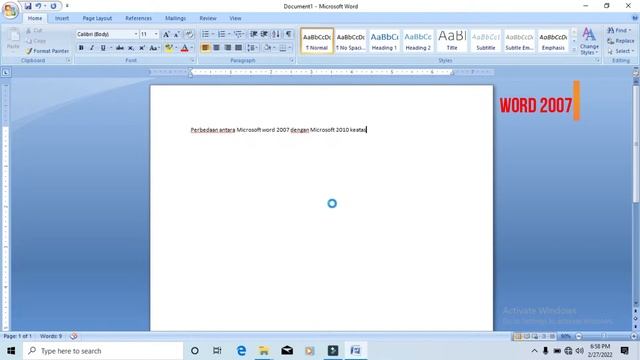The height and width of the screenshot is (360, 640).
Task: Justify the paragraph text
Action: [x=238, y=48]
